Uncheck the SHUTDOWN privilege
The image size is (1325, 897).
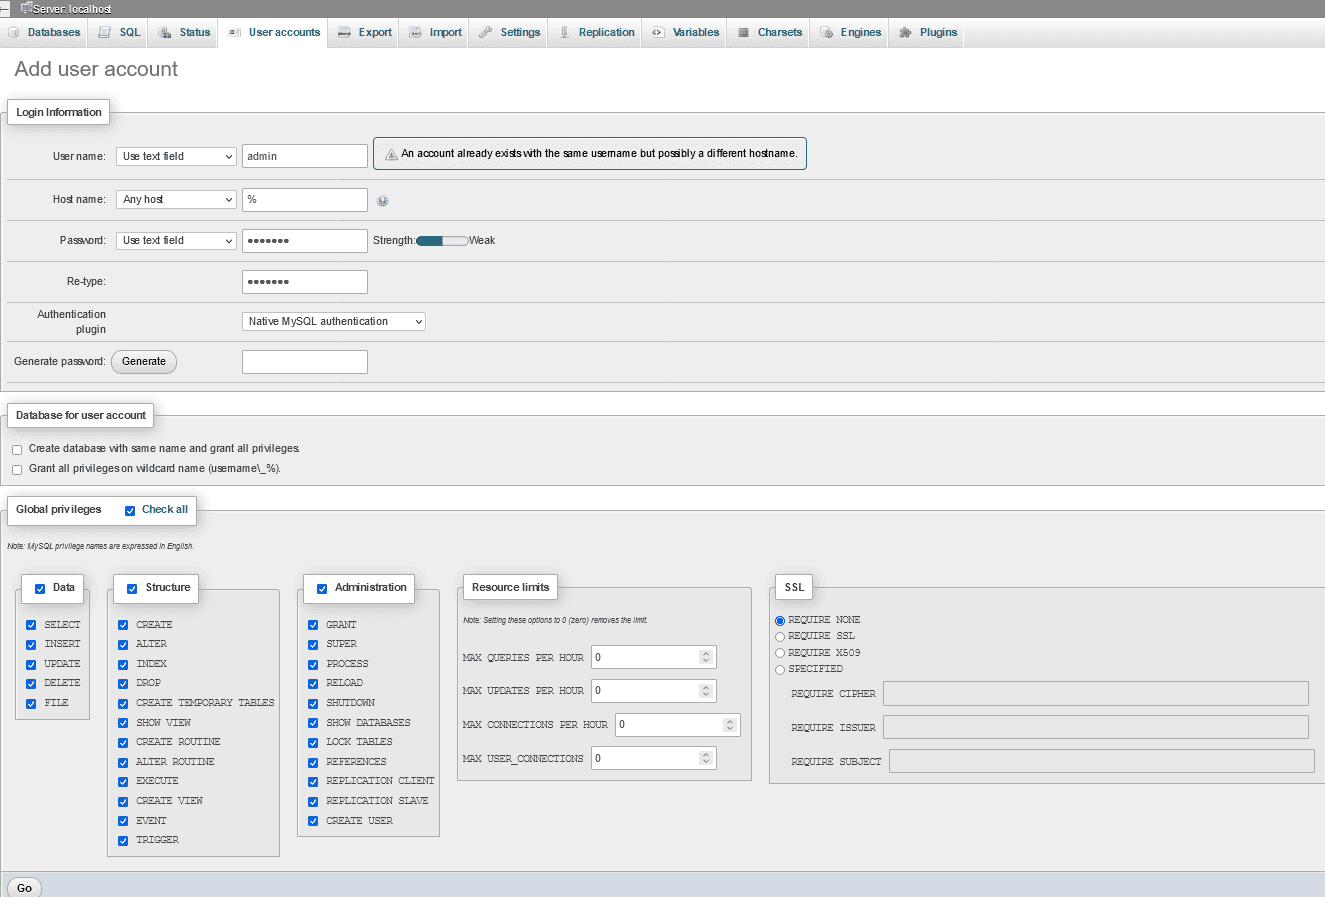[x=313, y=704]
